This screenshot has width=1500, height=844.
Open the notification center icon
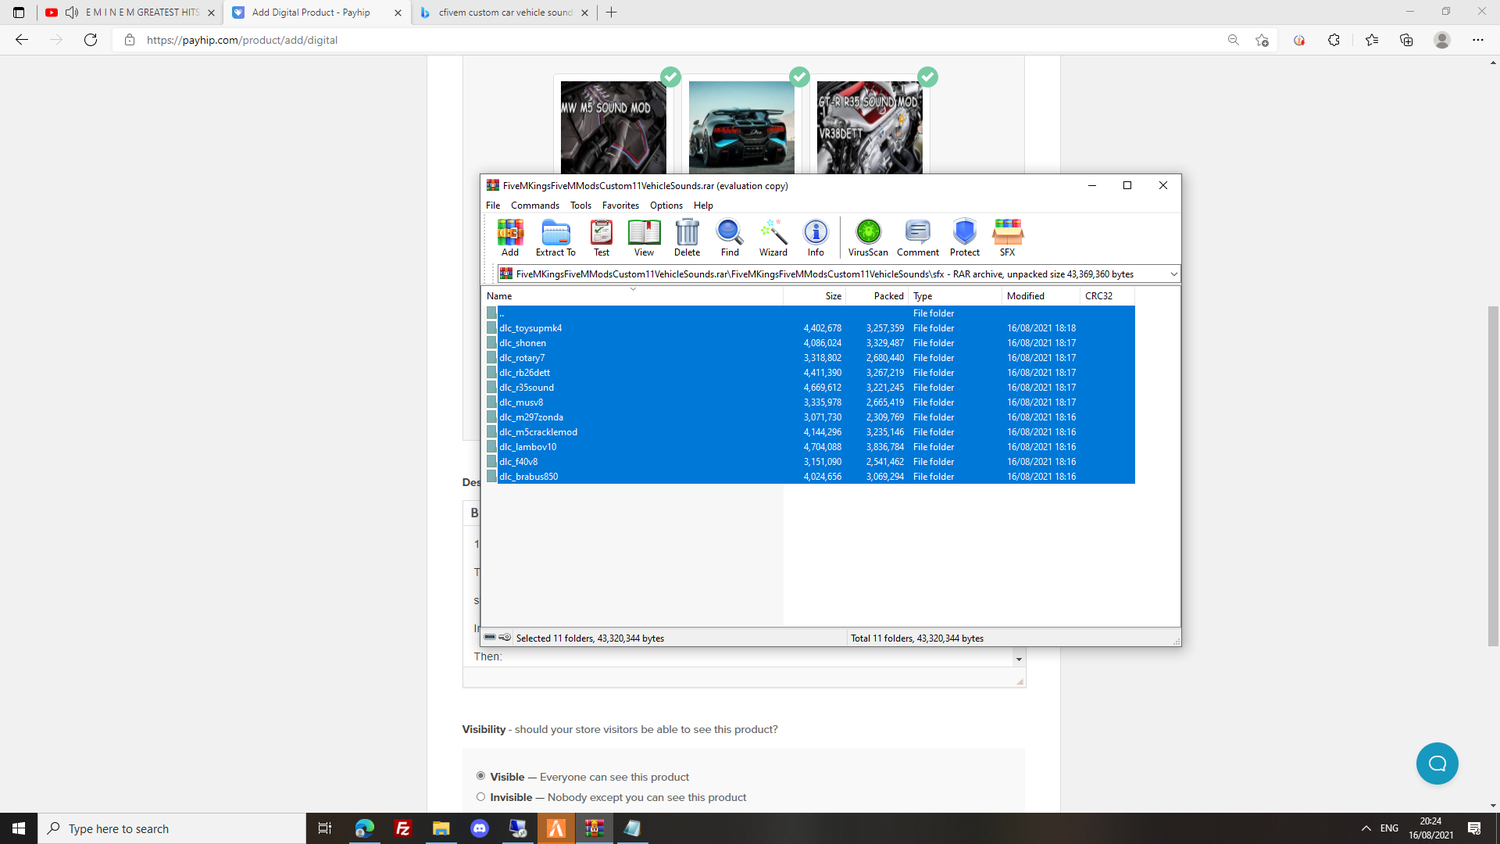[1474, 828]
